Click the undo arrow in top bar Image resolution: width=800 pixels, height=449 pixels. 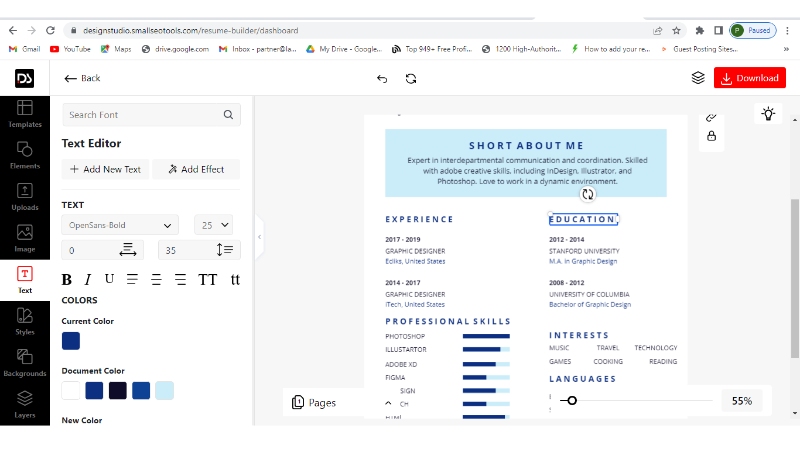click(382, 78)
